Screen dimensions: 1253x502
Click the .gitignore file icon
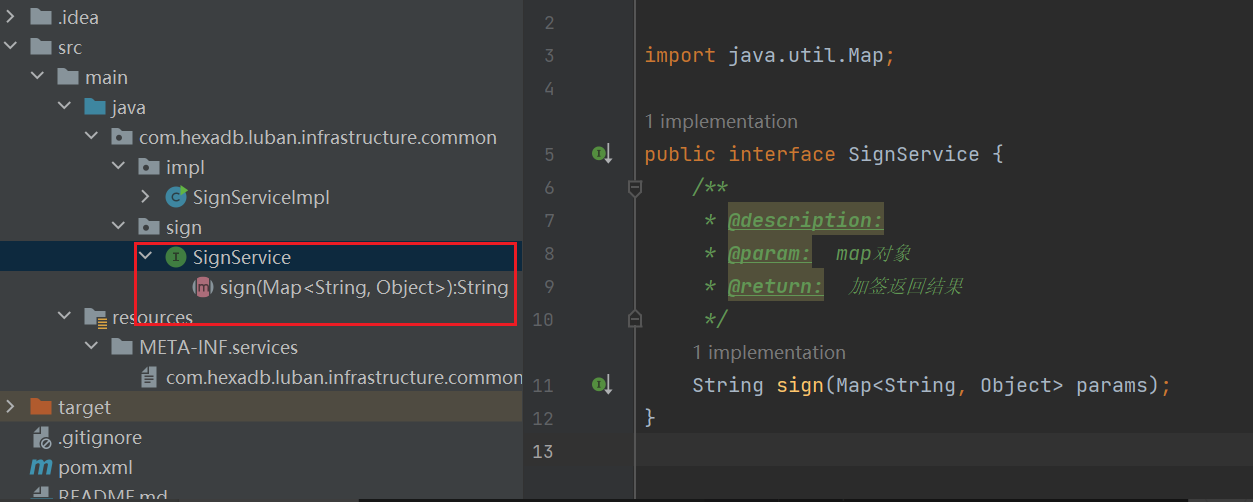point(41,437)
